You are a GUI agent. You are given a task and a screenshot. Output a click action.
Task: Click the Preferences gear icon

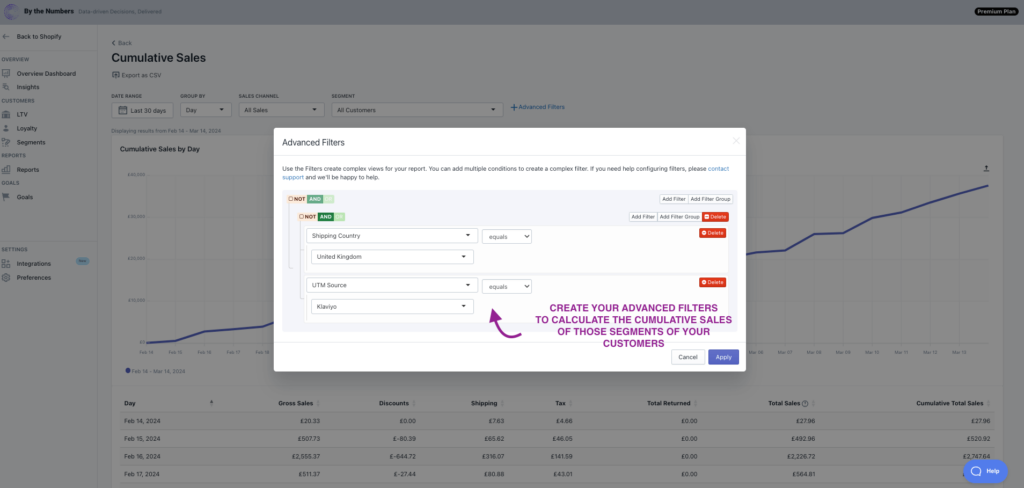pos(6,278)
